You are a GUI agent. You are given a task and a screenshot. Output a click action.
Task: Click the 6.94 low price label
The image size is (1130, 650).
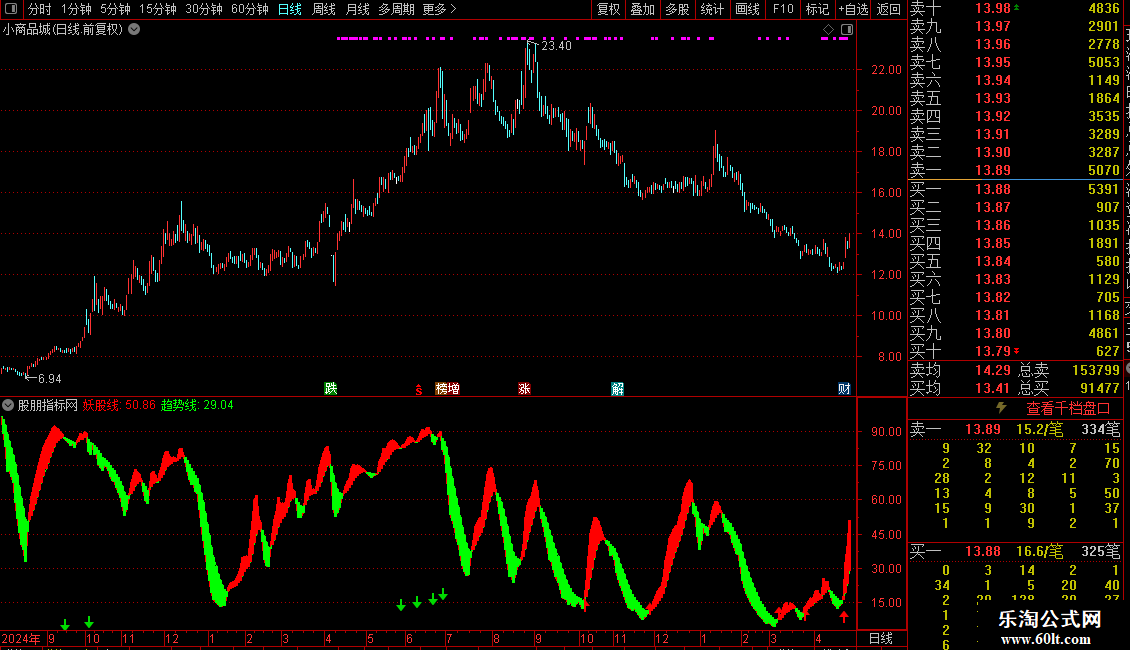[49, 378]
